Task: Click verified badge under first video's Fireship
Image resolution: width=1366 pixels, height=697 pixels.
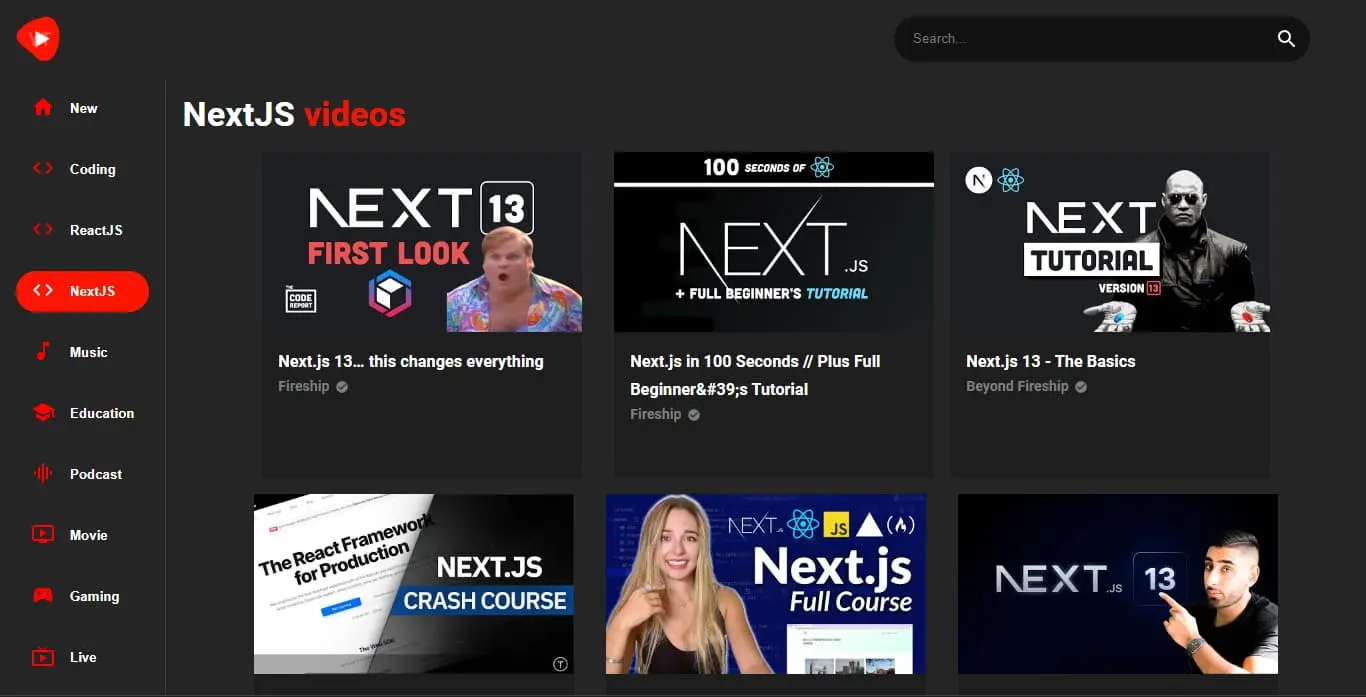Action: [x=342, y=387]
